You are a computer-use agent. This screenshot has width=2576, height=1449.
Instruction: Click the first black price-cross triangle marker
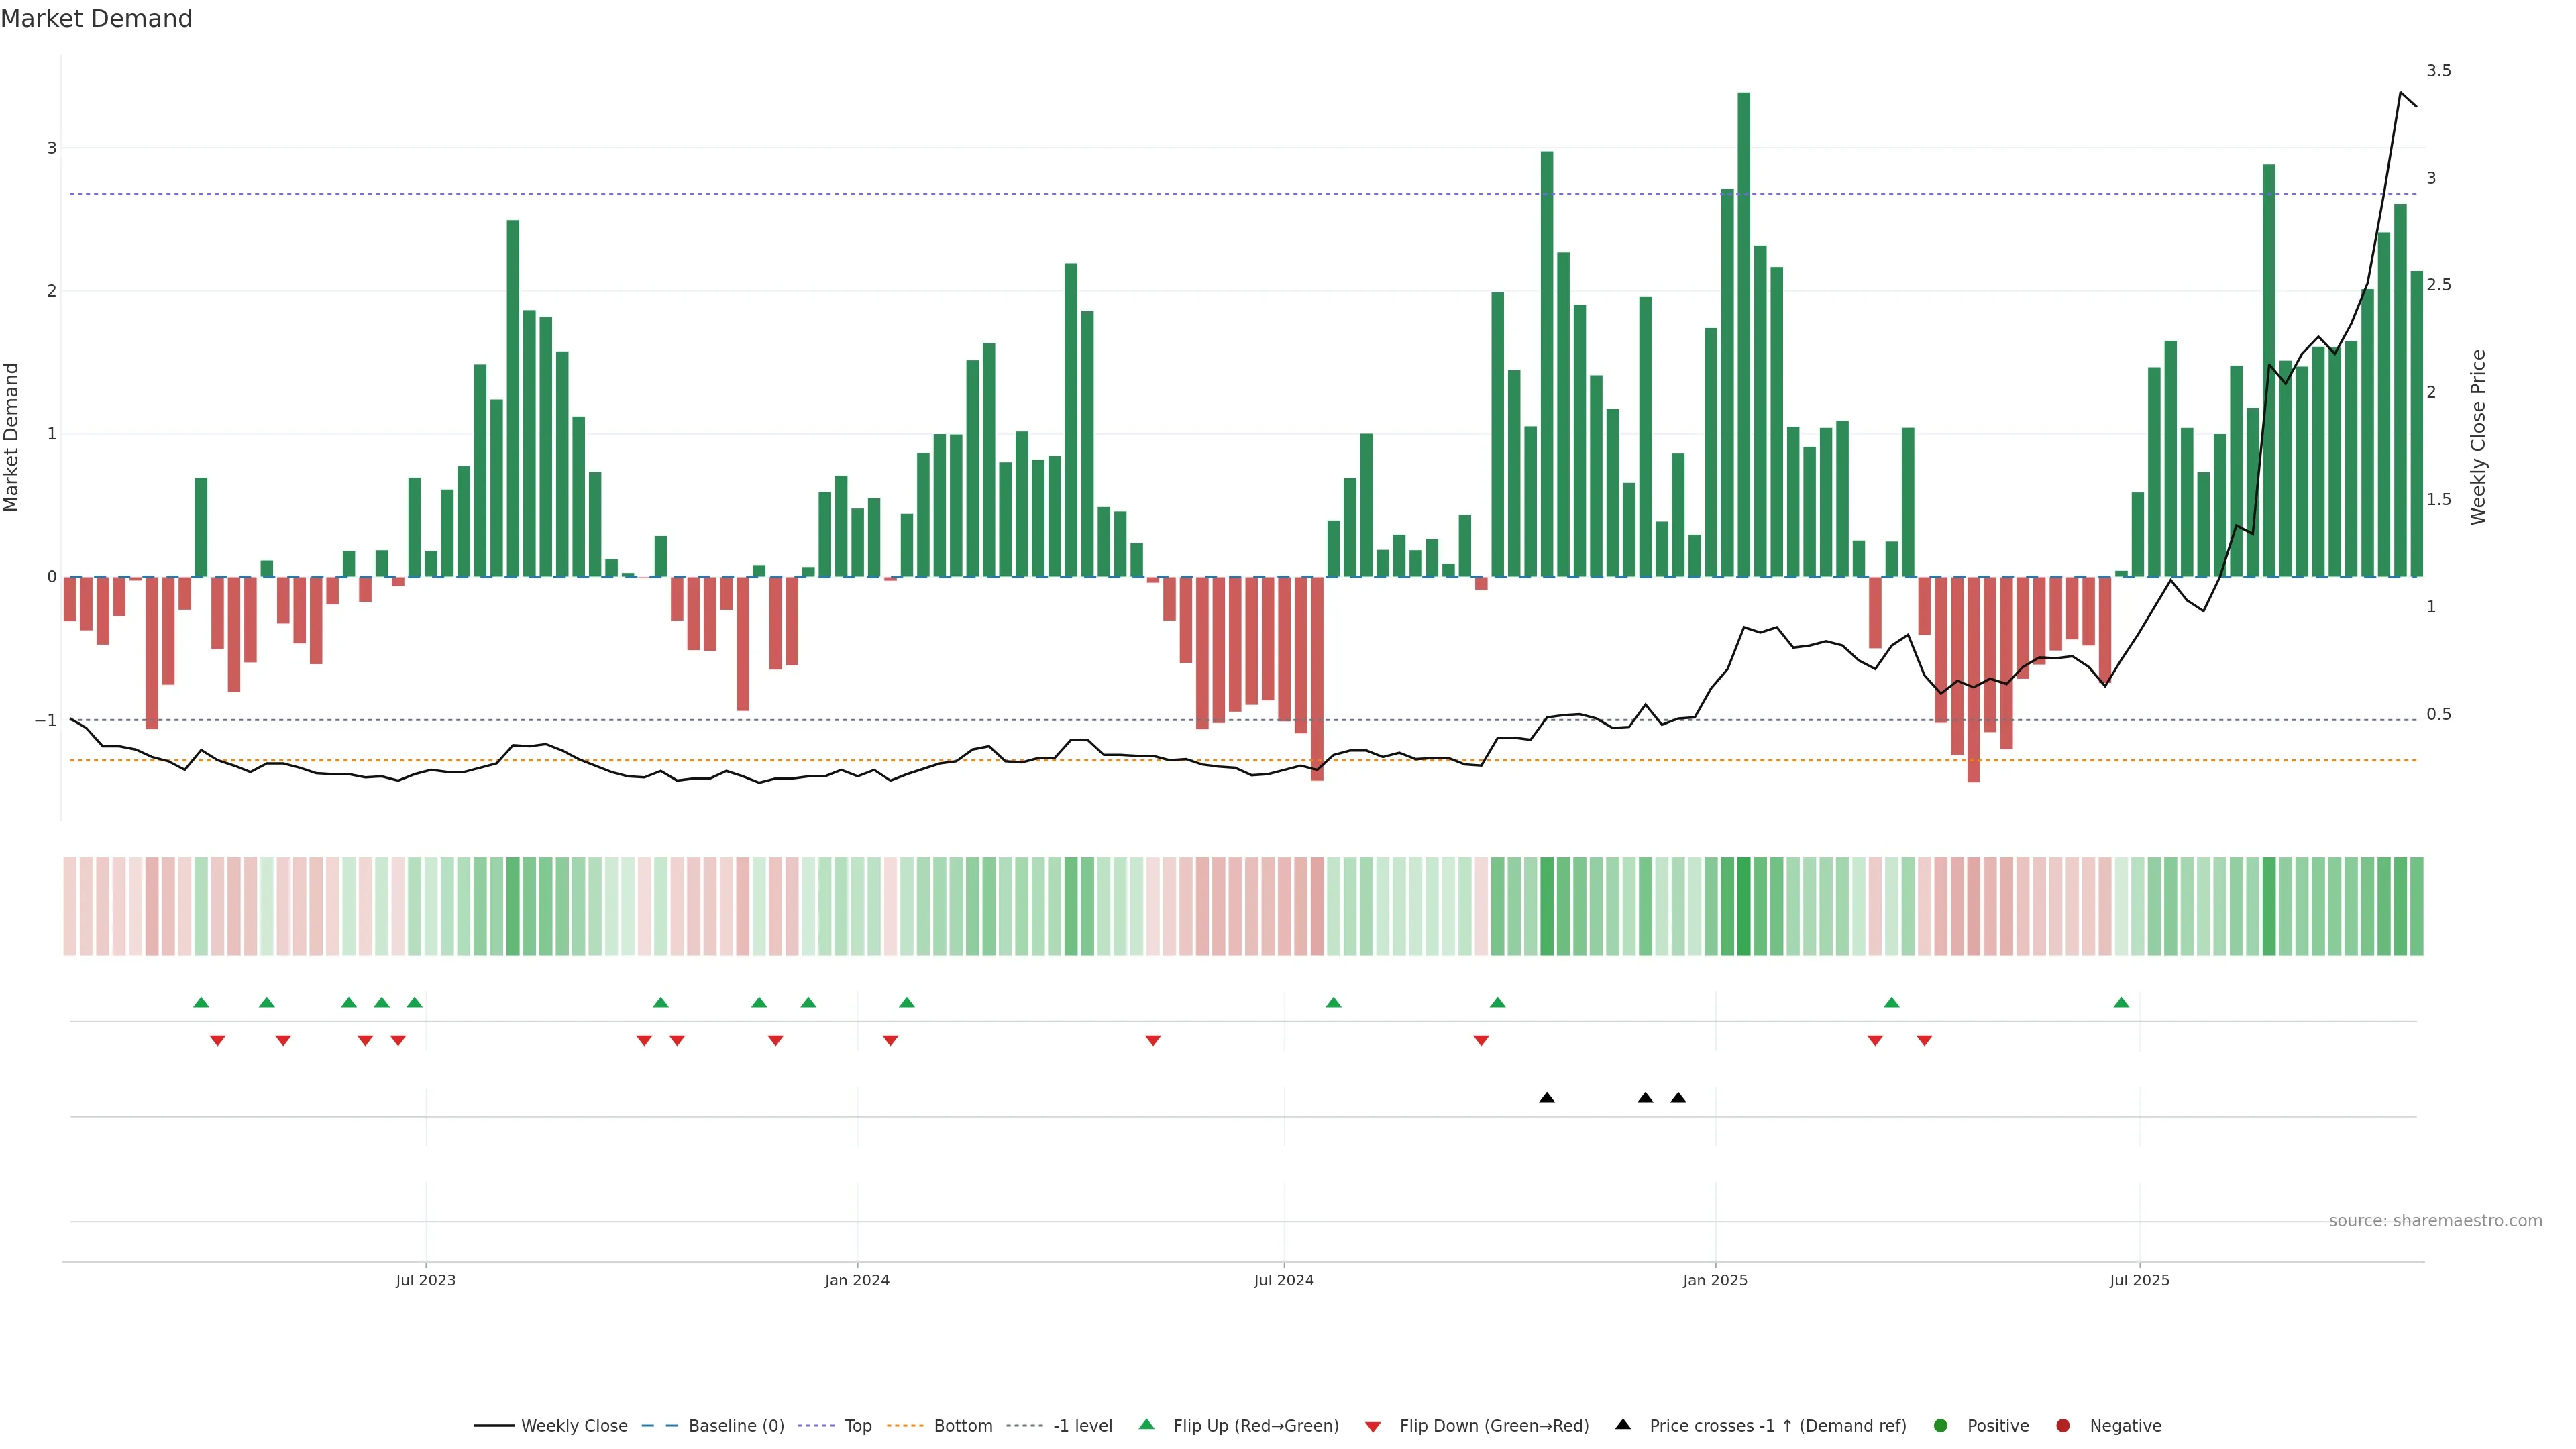(1547, 1098)
